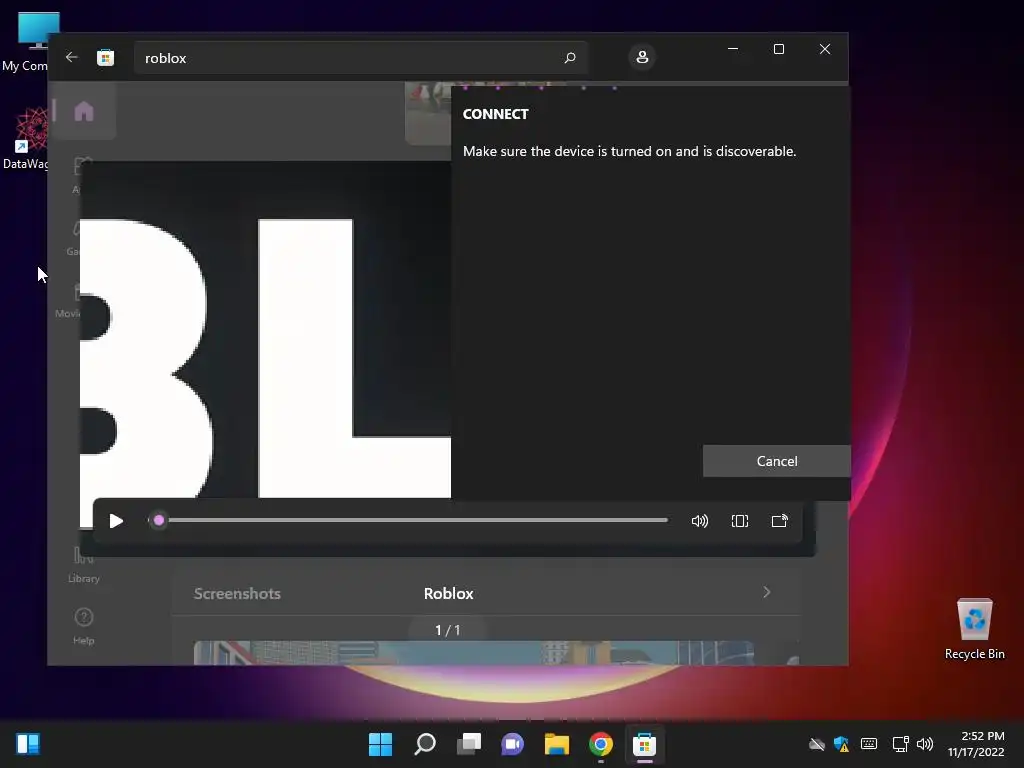
Task: Focus the search box containing roblox
Action: (361, 58)
